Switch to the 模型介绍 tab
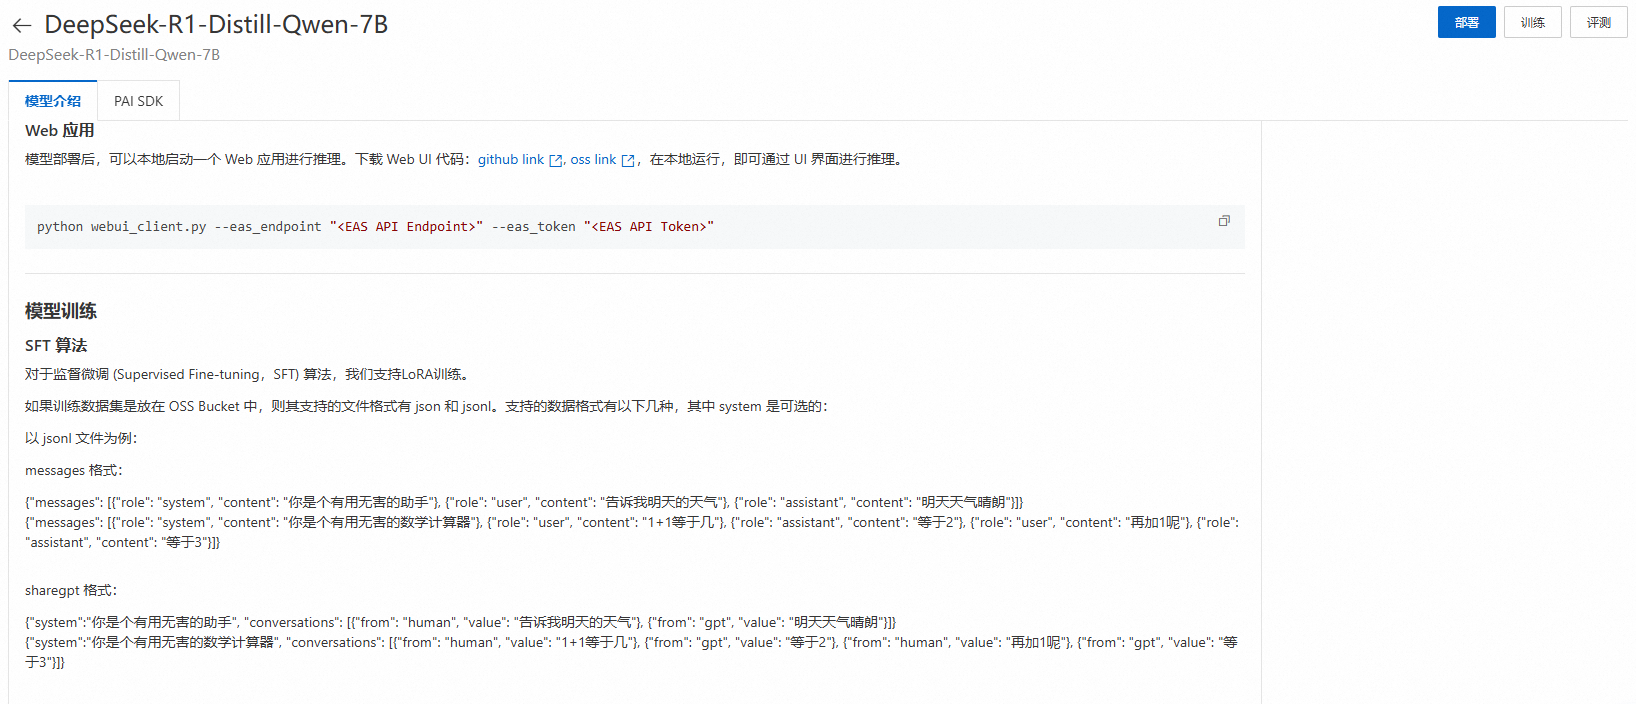 point(53,101)
